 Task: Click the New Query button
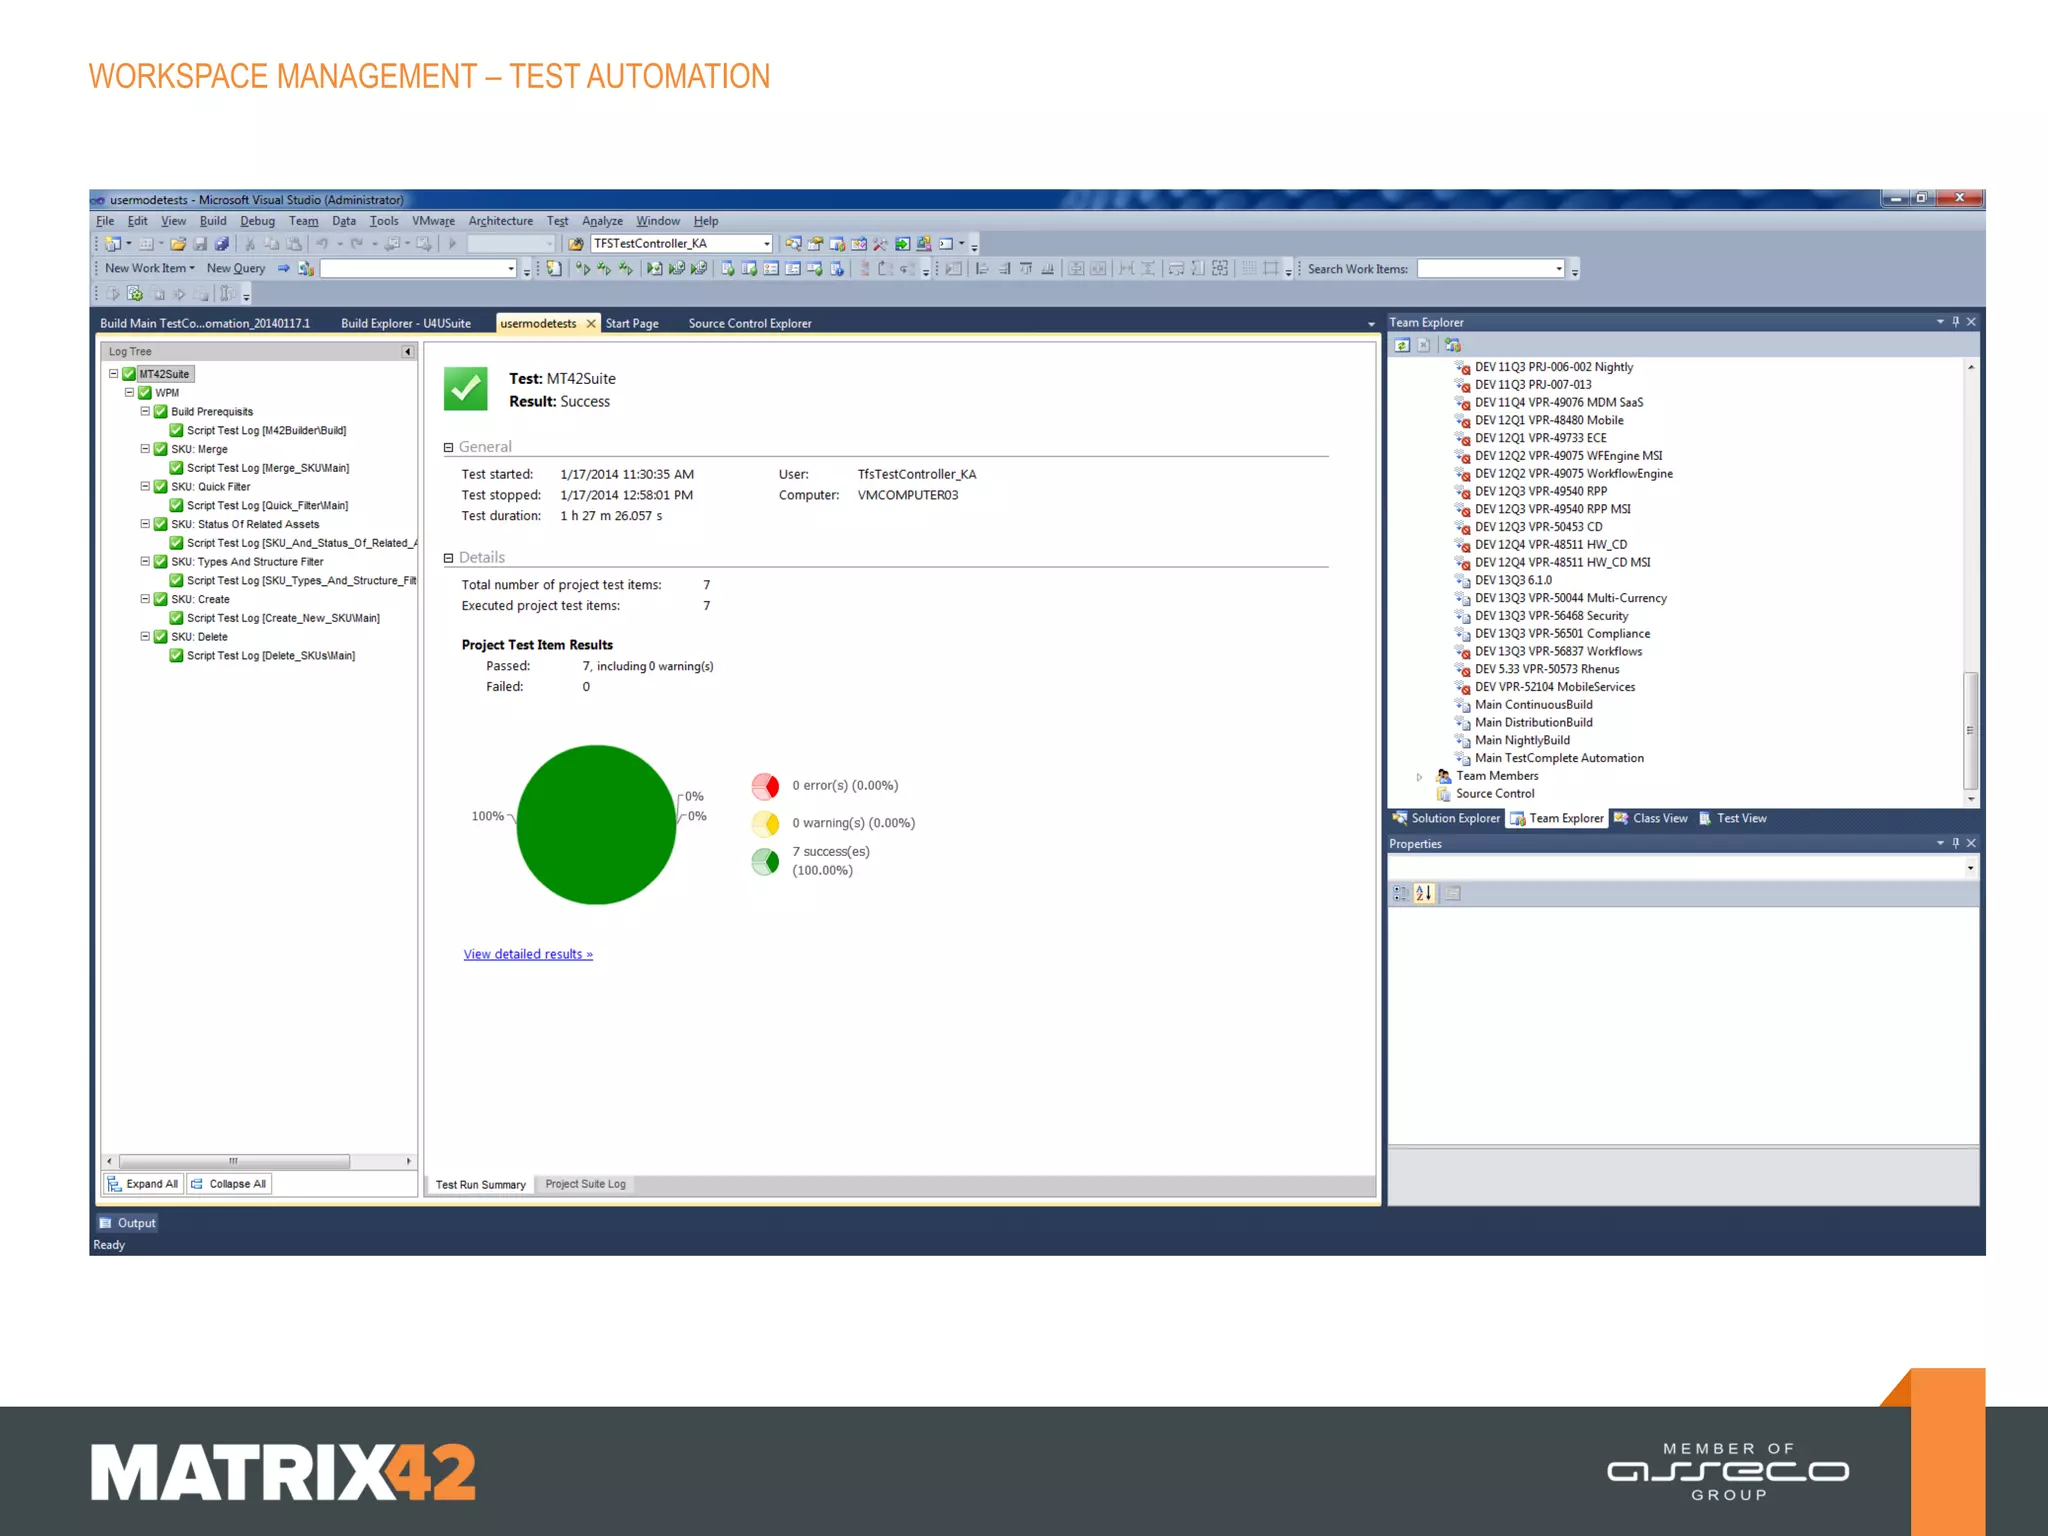click(x=236, y=269)
